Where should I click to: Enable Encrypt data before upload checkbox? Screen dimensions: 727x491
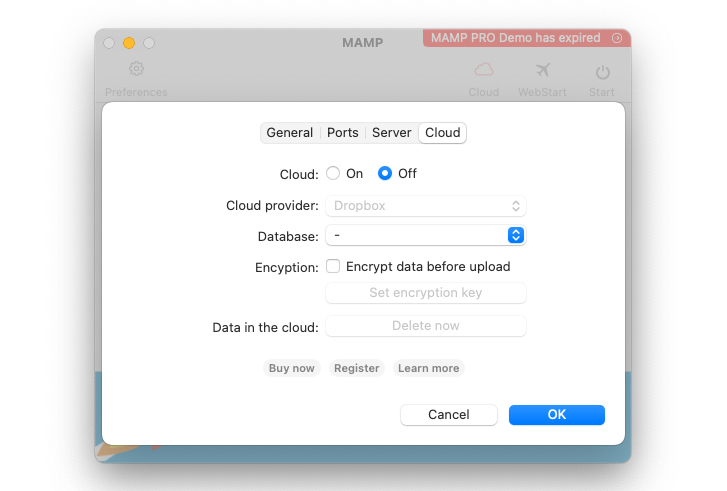[334, 267]
